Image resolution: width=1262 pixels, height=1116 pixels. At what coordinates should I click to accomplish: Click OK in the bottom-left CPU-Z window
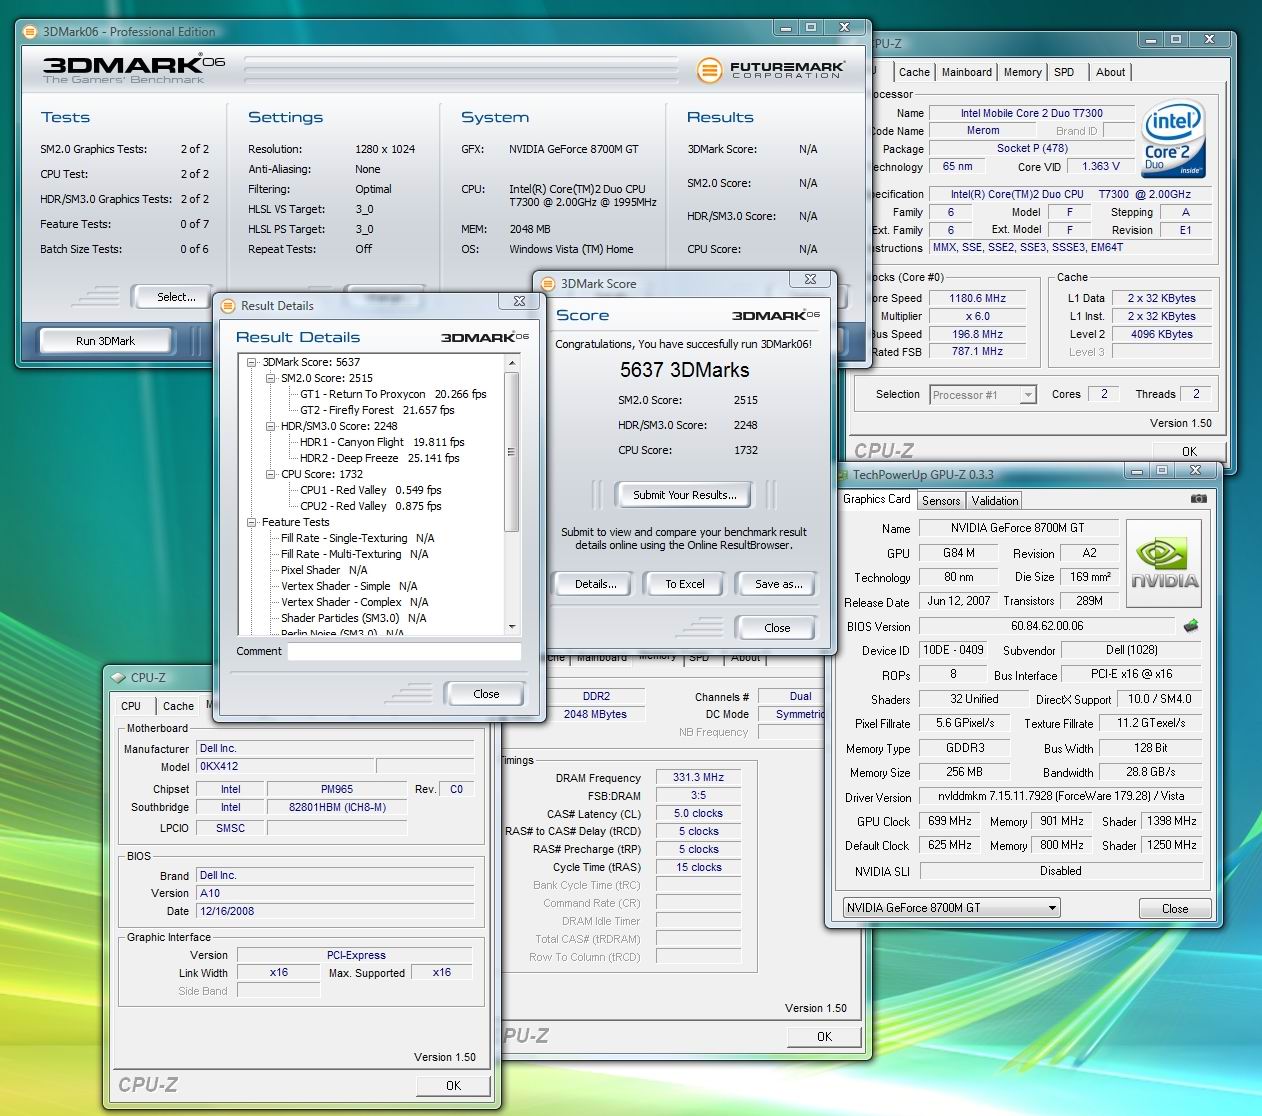point(453,1085)
